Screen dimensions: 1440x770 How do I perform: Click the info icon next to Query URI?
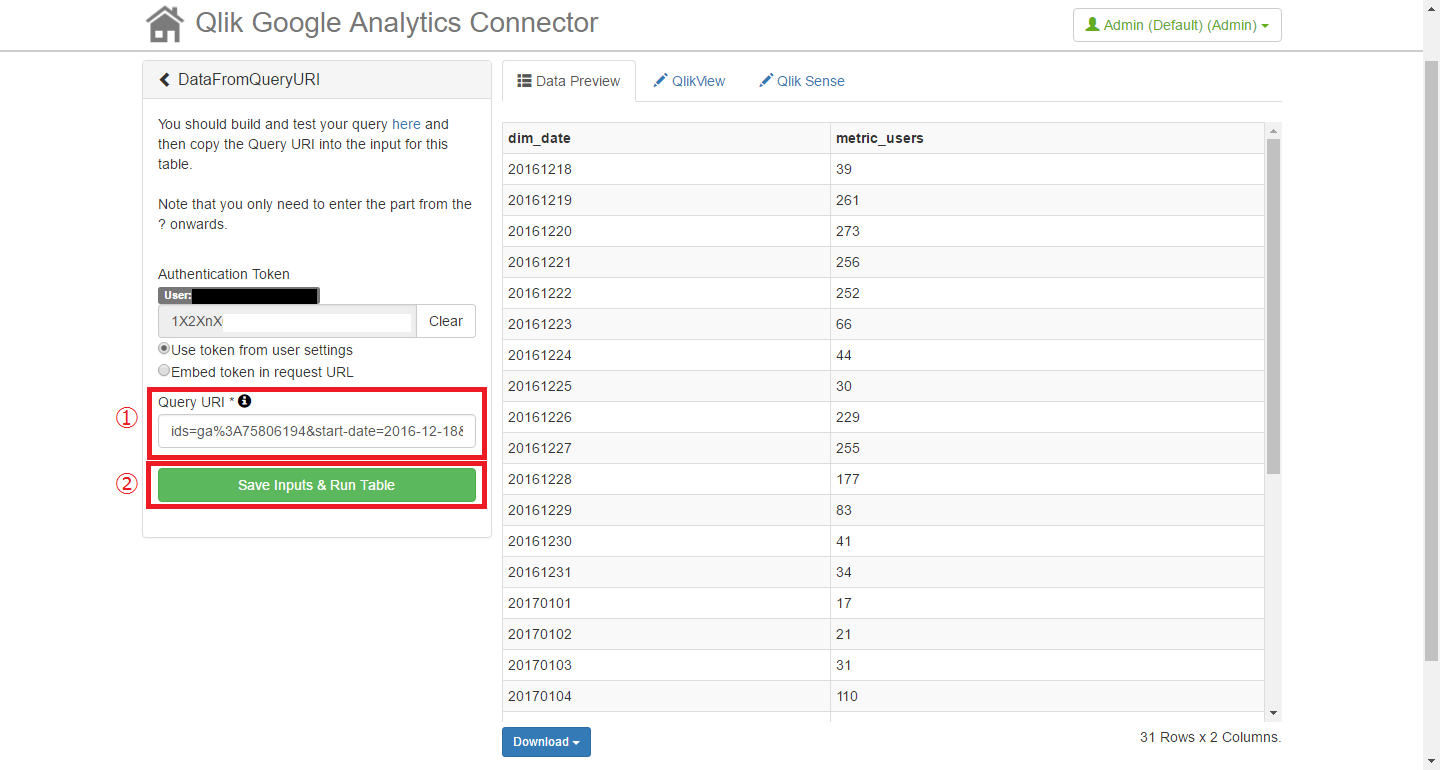point(244,401)
